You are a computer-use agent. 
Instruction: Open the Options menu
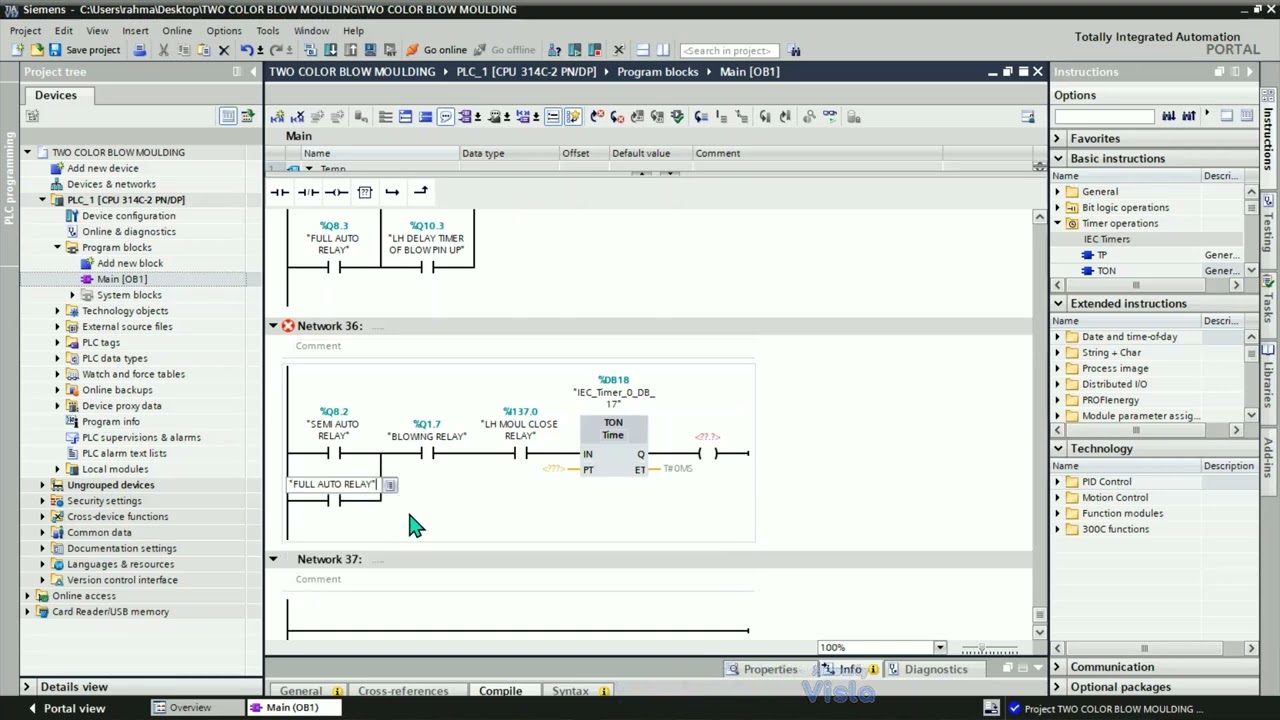pos(224,31)
